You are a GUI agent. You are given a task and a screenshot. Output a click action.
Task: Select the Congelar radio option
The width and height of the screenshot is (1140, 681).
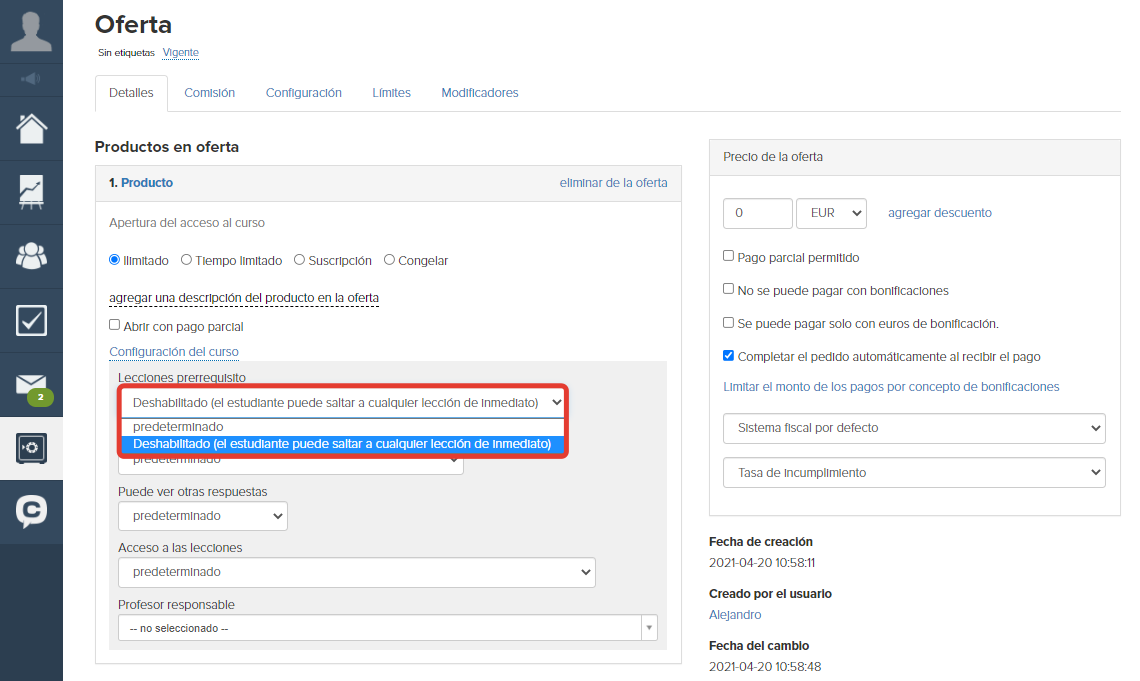(x=389, y=259)
